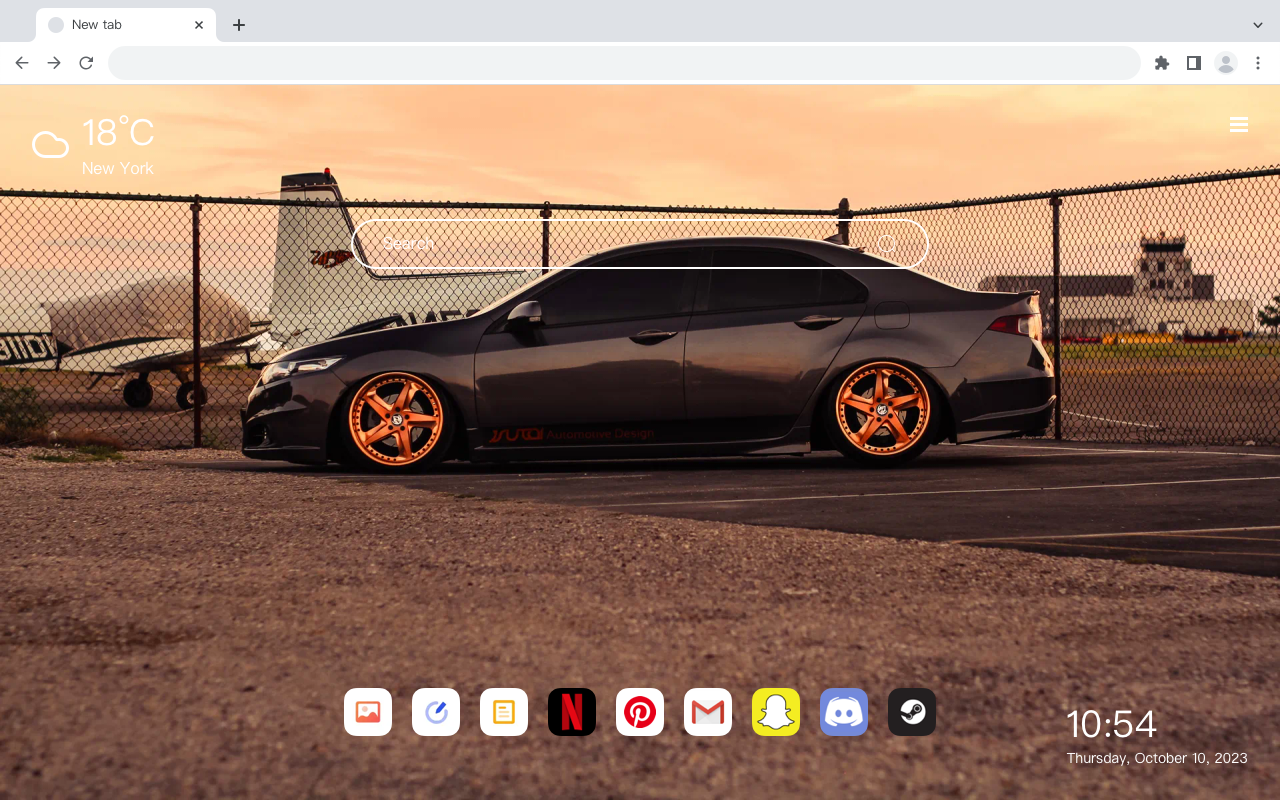Open the Chrome three-dot menu
The width and height of the screenshot is (1280, 800).
click(x=1258, y=63)
